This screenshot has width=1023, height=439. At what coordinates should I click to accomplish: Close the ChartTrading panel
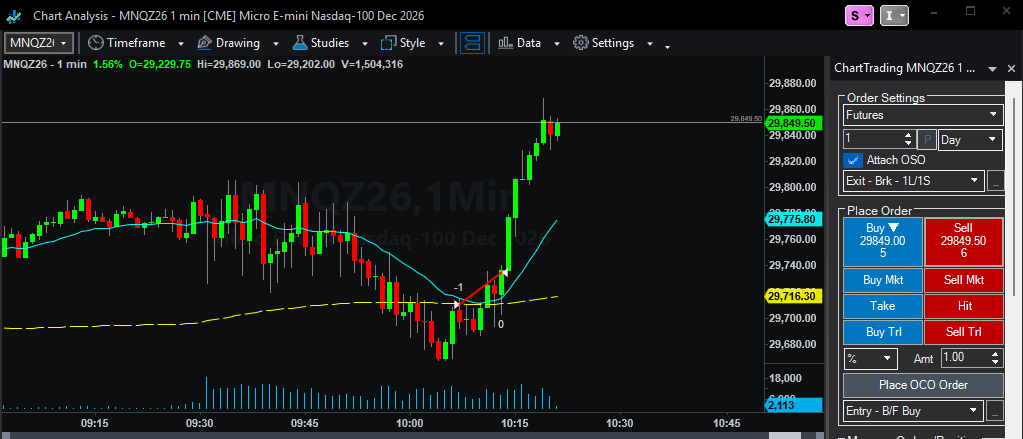click(x=1011, y=68)
